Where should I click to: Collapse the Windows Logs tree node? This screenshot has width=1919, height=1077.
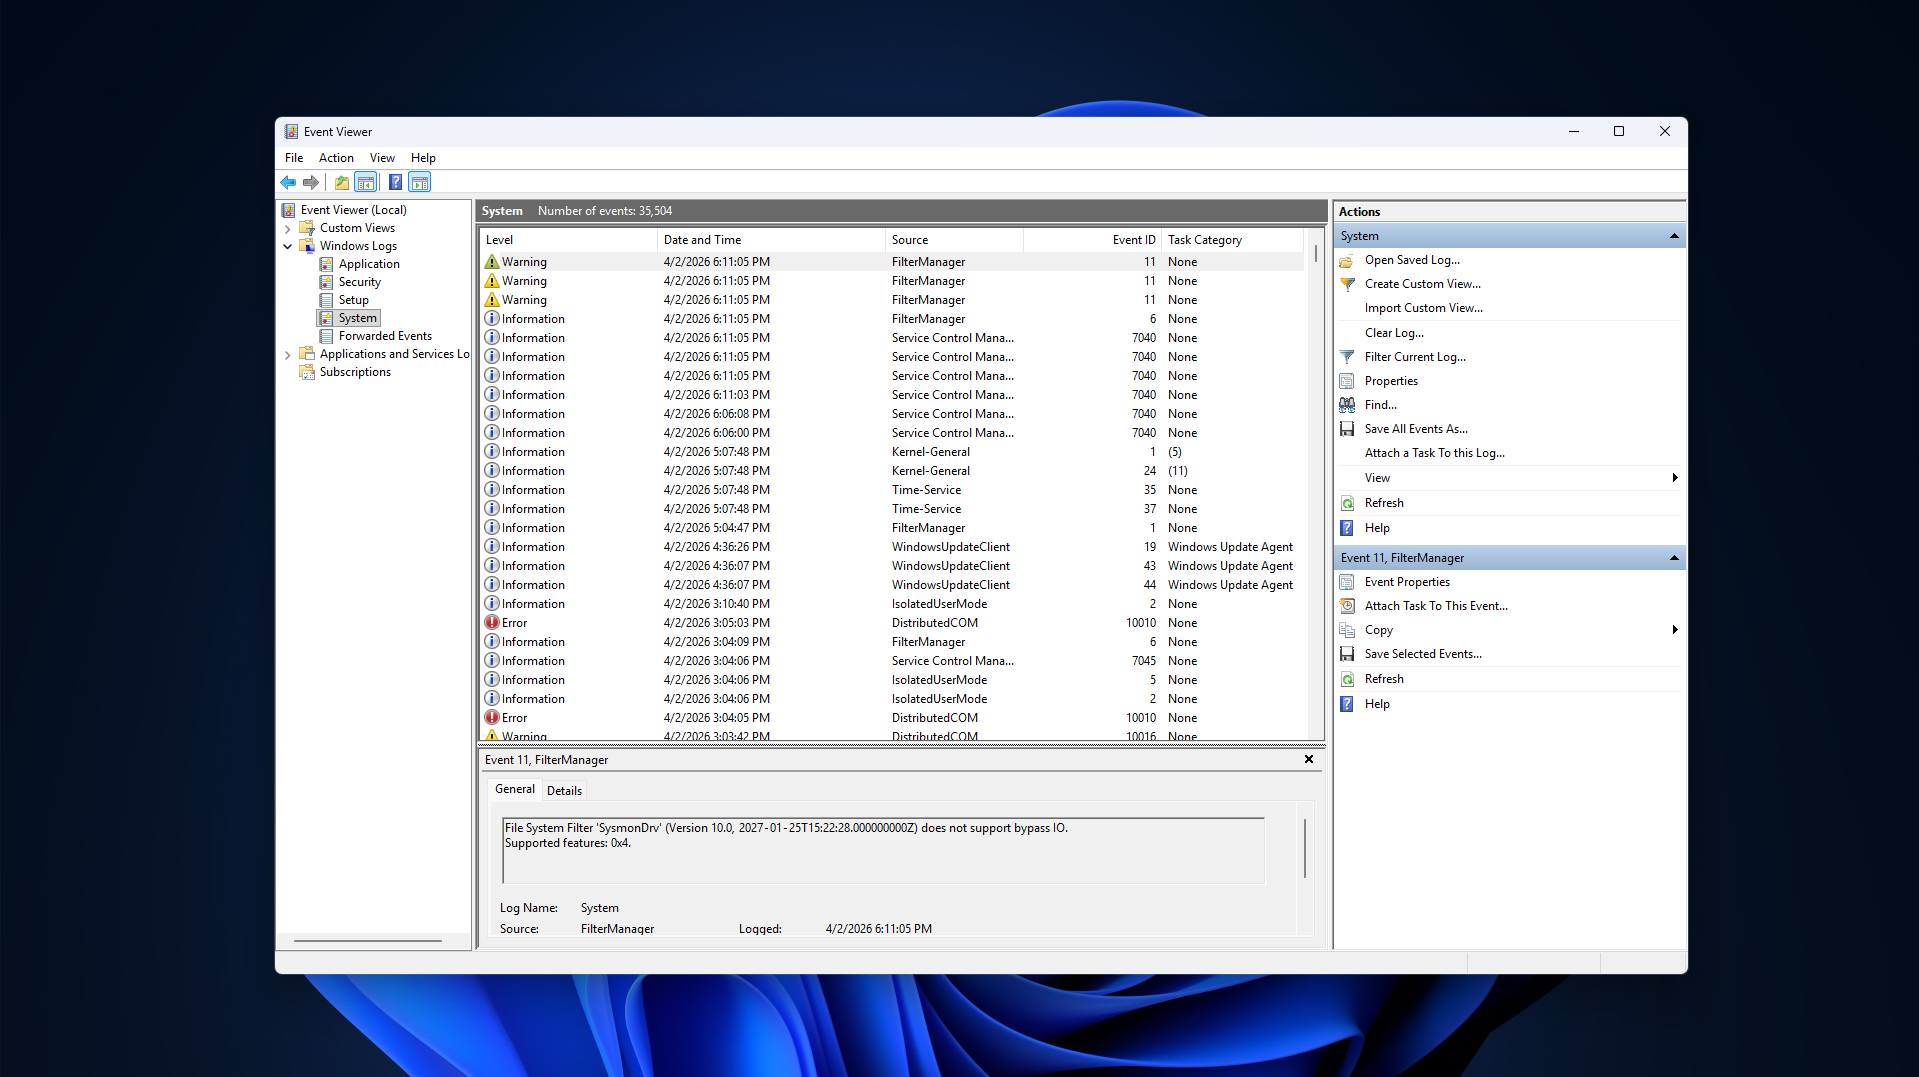pyautogui.click(x=288, y=246)
